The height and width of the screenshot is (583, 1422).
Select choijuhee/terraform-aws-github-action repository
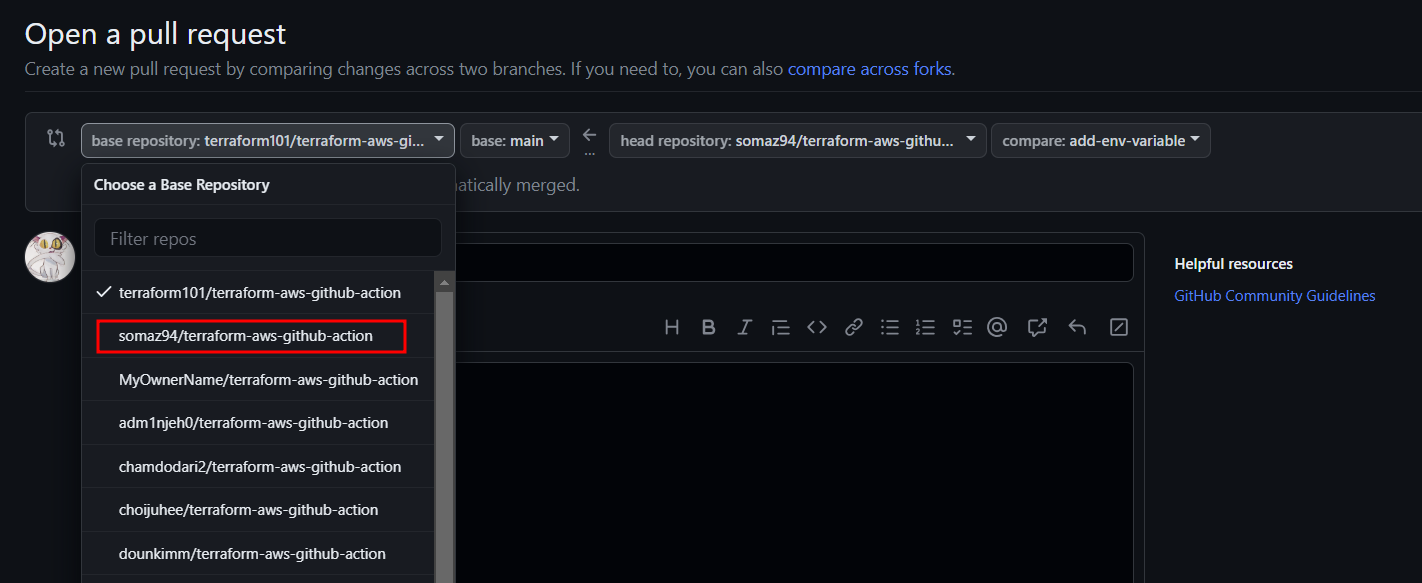[259, 510]
